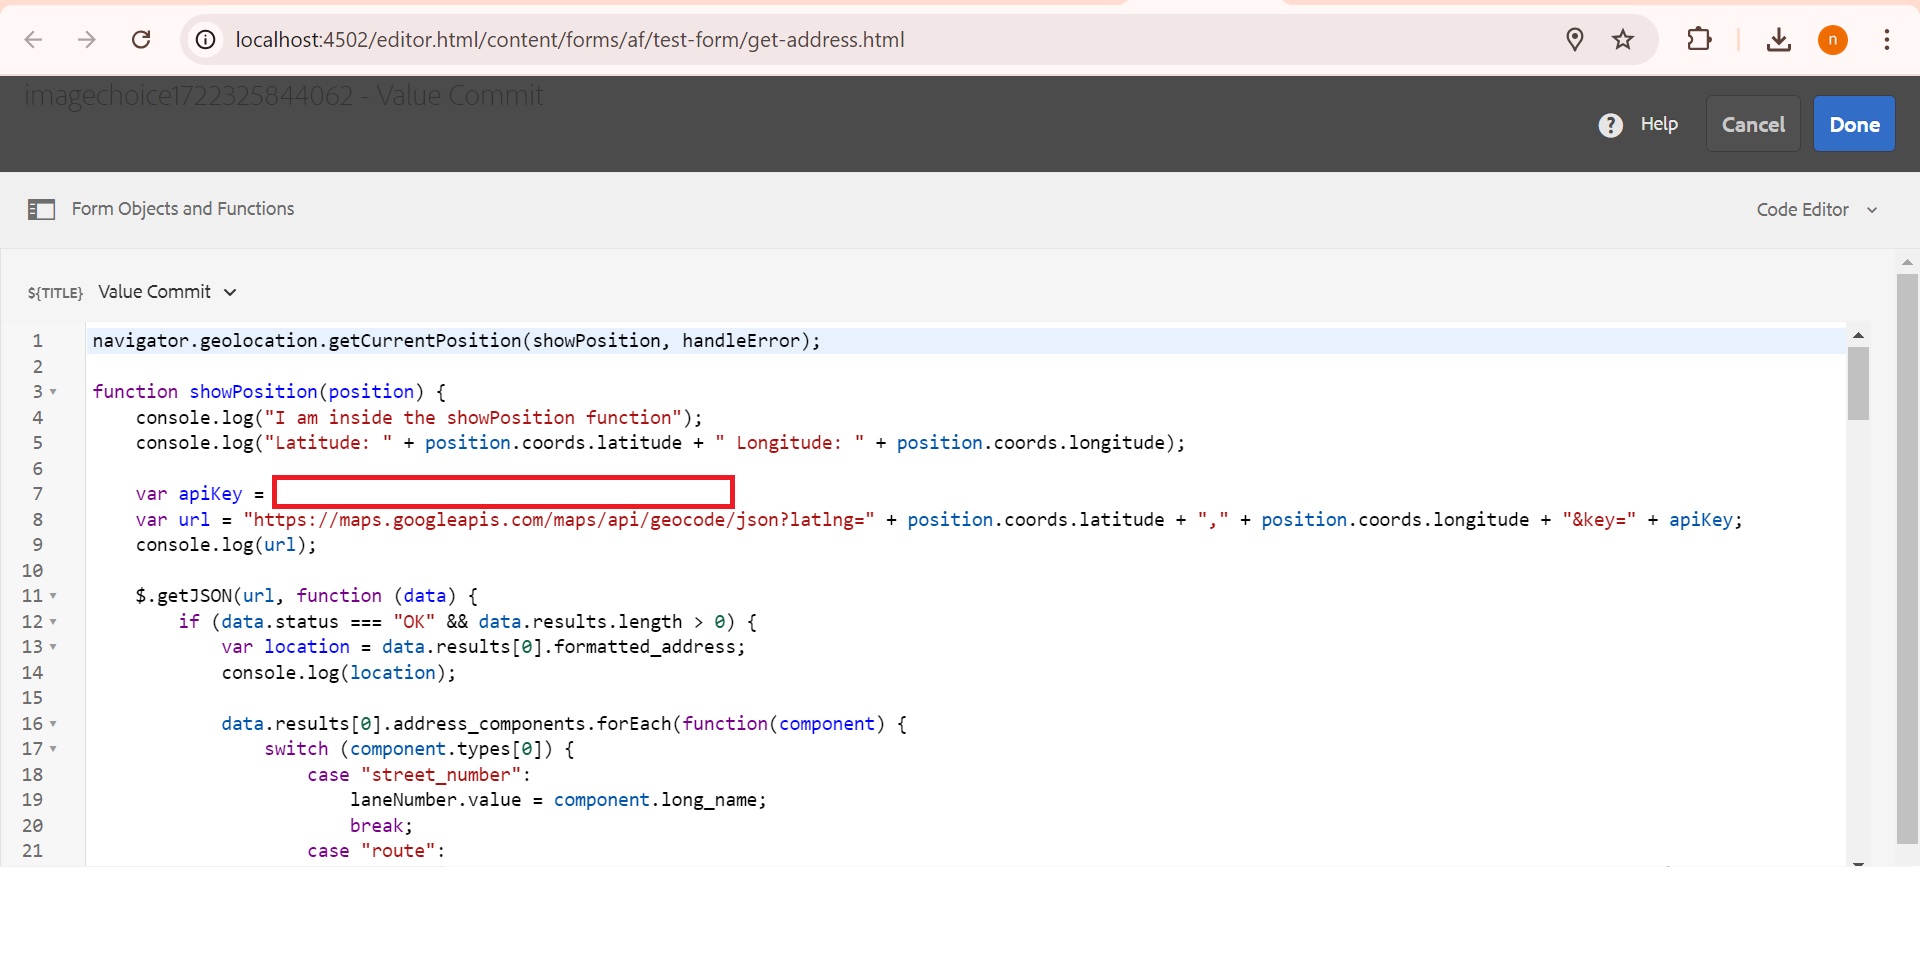Click 'Latitude: ' string on line 5

click(328, 443)
